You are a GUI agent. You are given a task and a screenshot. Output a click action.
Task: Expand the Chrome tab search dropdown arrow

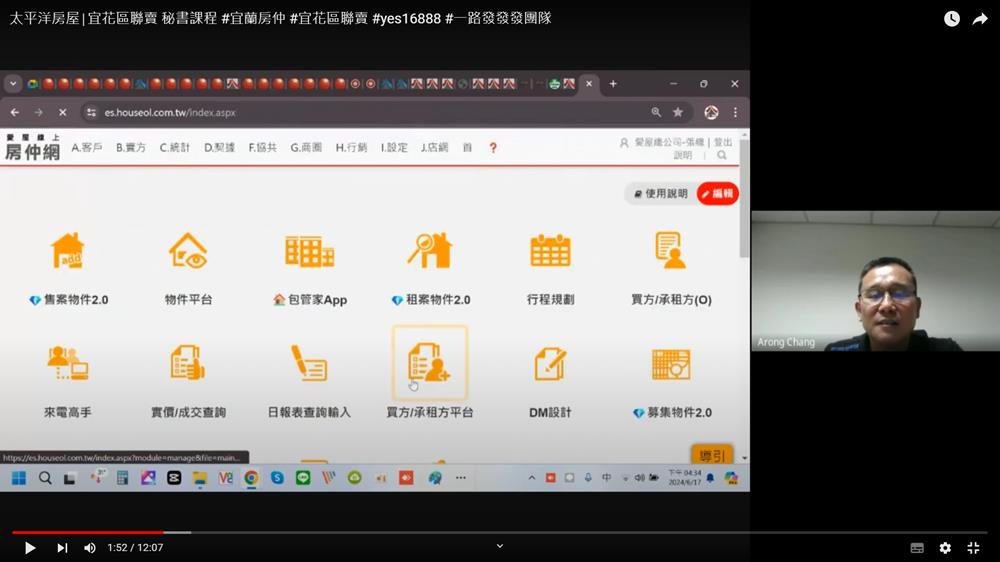click(x=13, y=84)
